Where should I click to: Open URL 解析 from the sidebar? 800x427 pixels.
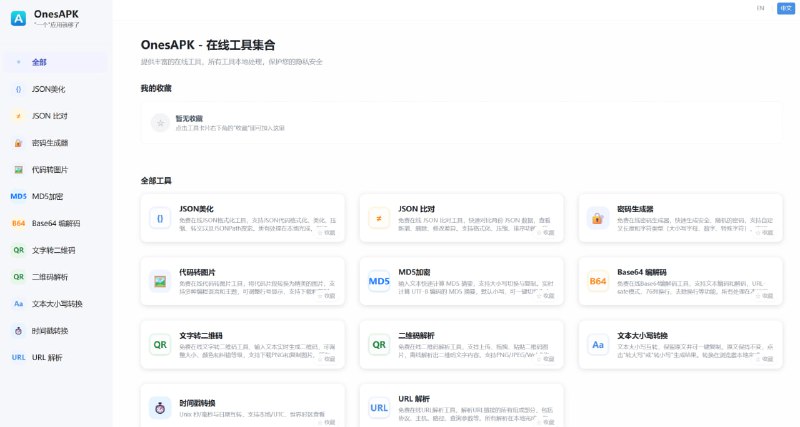(x=56, y=358)
